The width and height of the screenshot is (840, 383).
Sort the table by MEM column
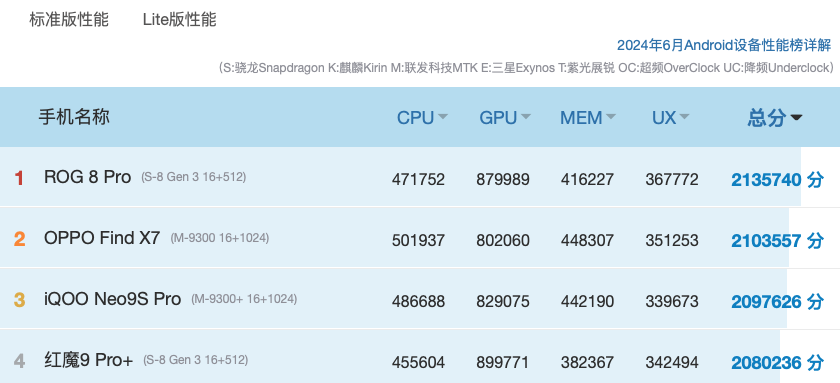point(588,117)
